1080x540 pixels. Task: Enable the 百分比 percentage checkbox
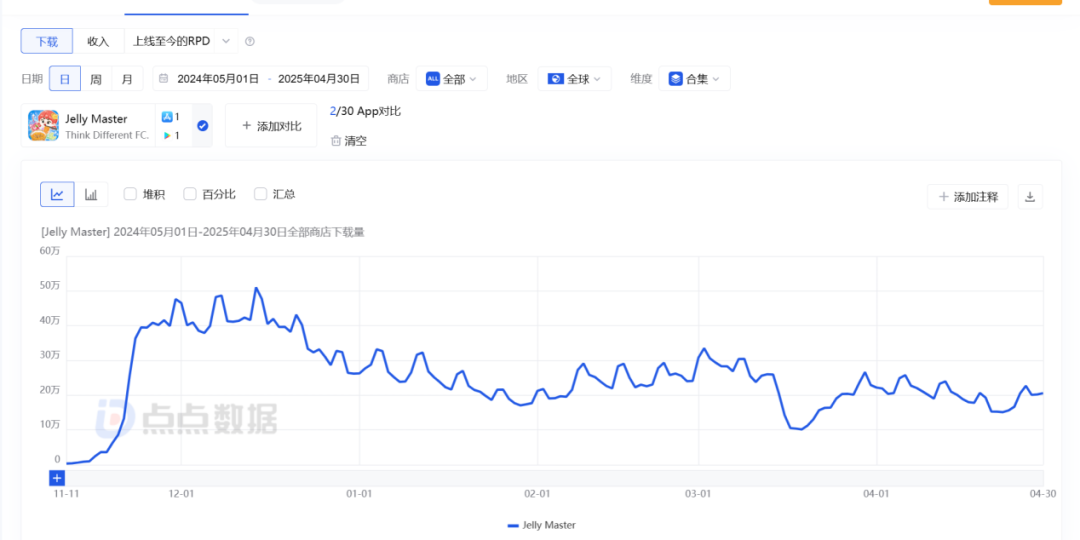[189, 194]
